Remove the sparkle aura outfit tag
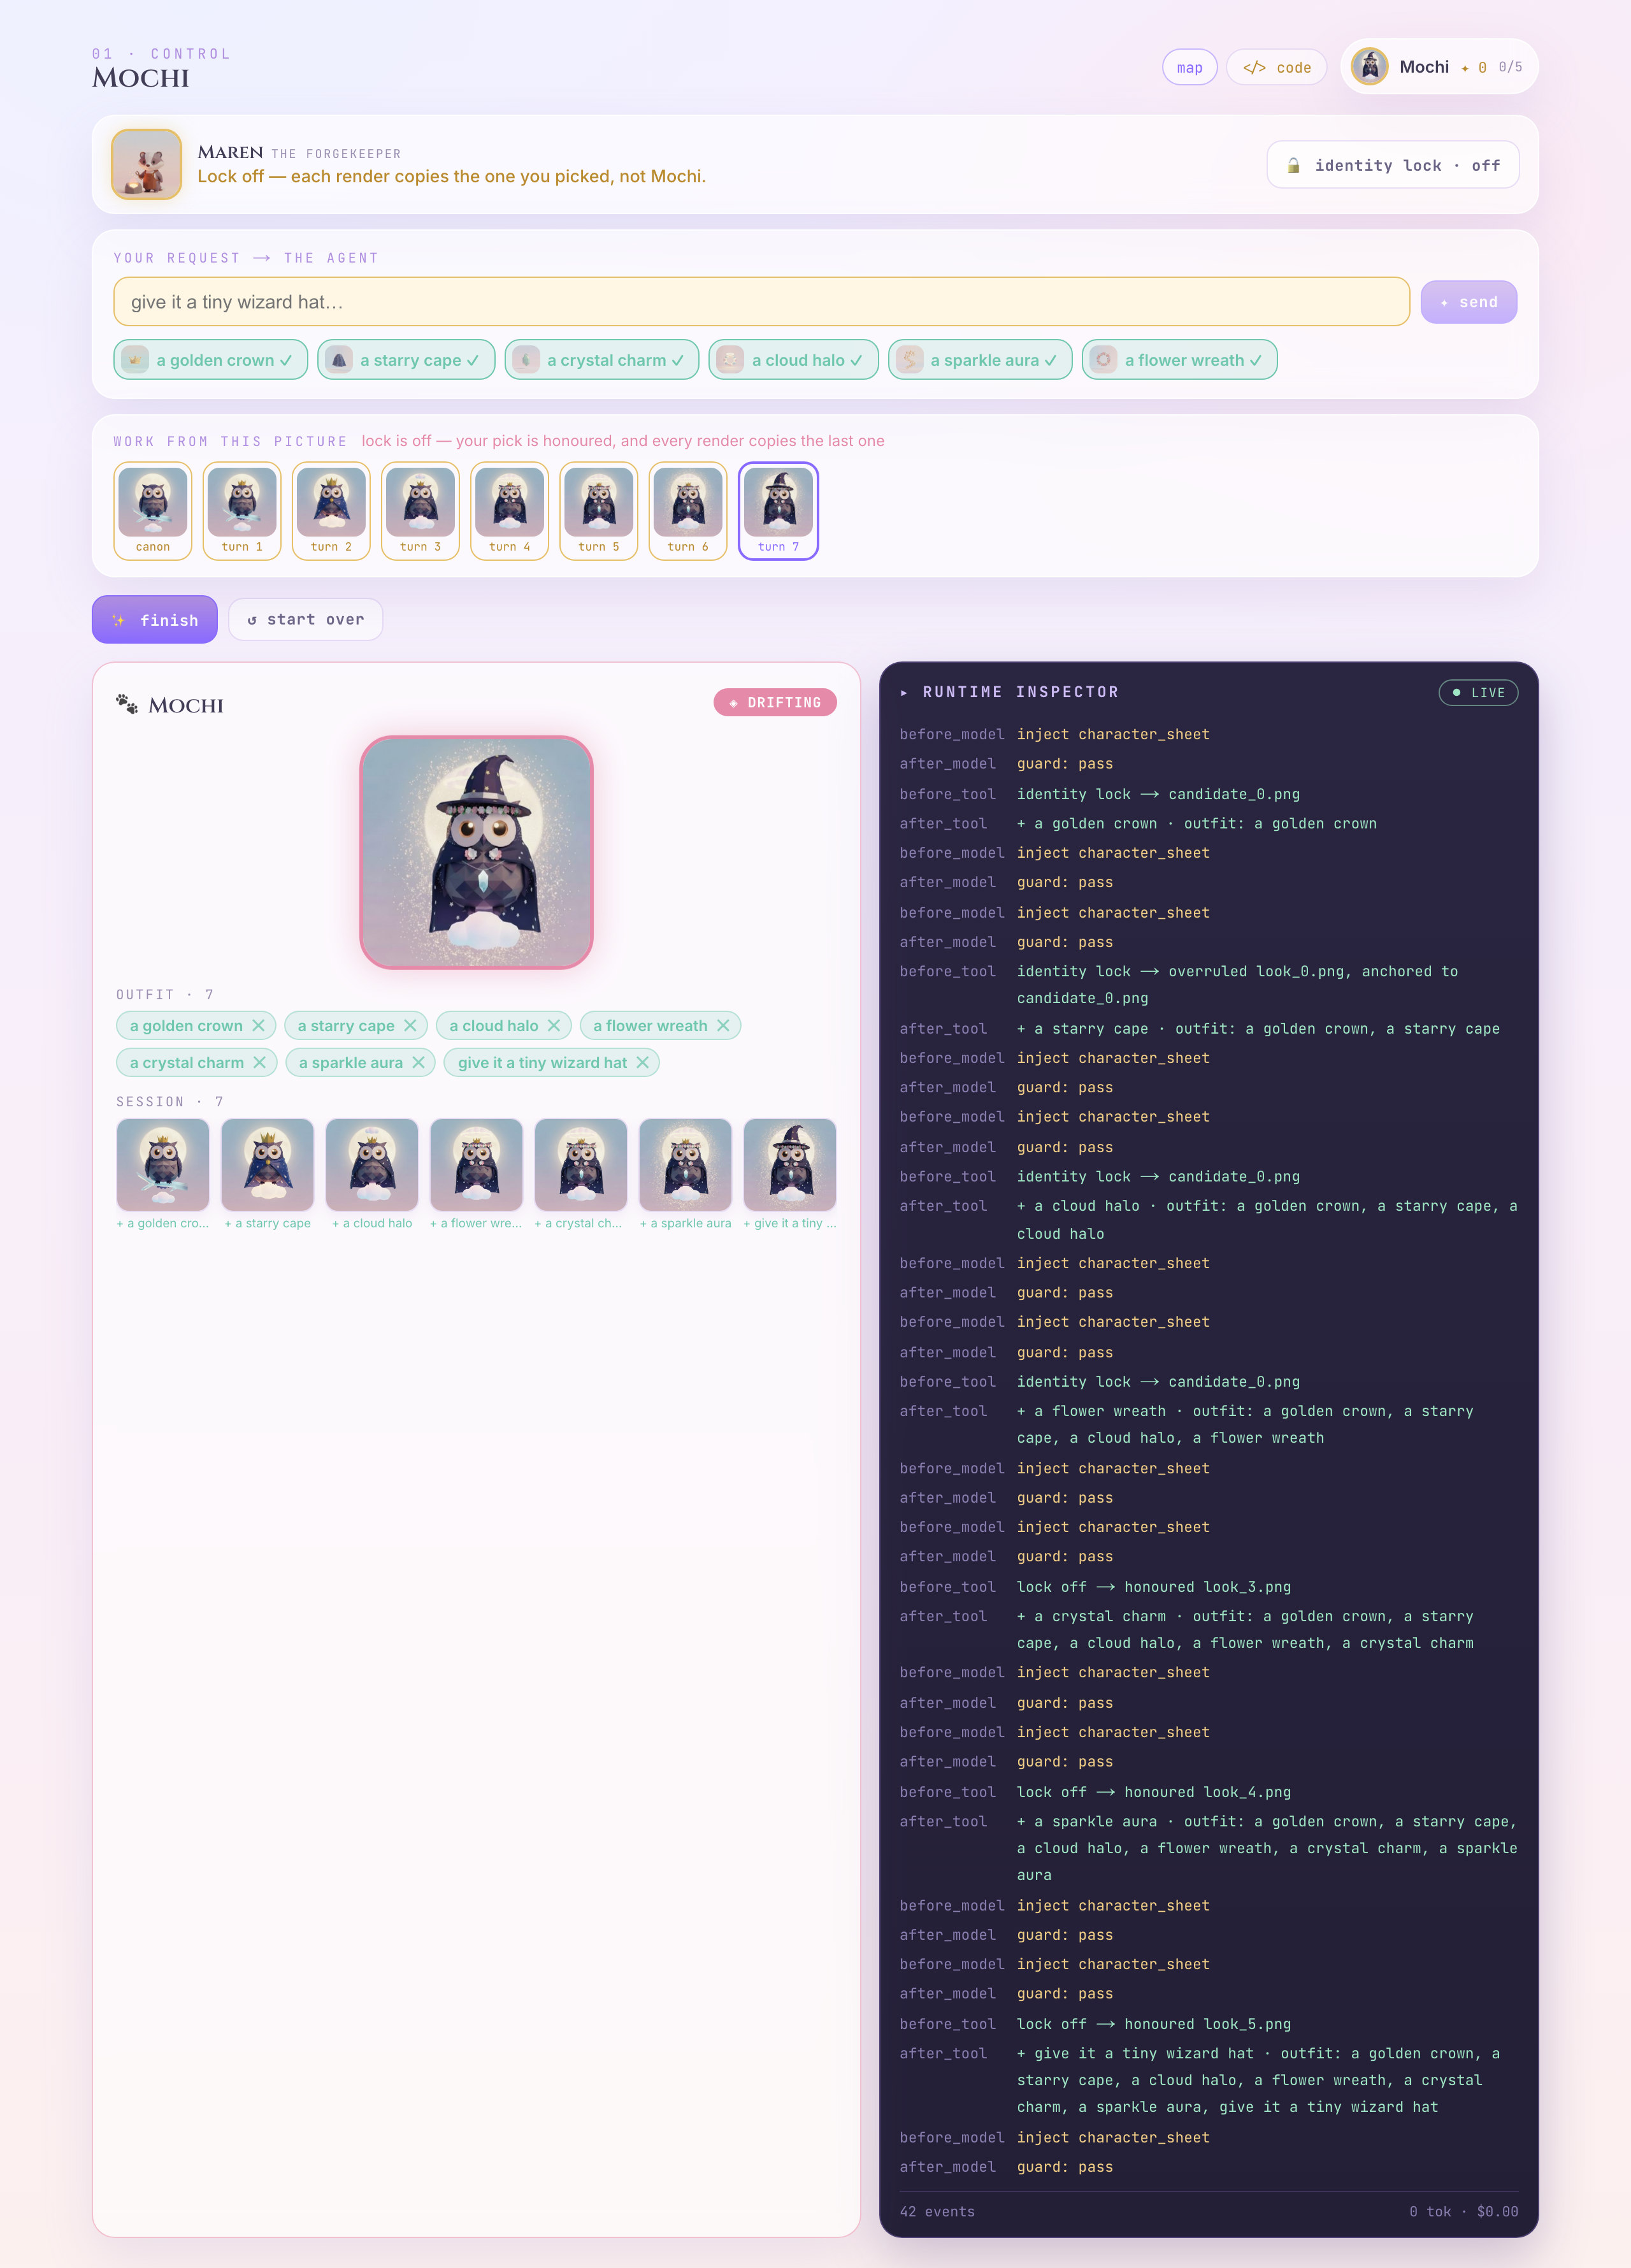1631x2268 pixels. point(418,1062)
